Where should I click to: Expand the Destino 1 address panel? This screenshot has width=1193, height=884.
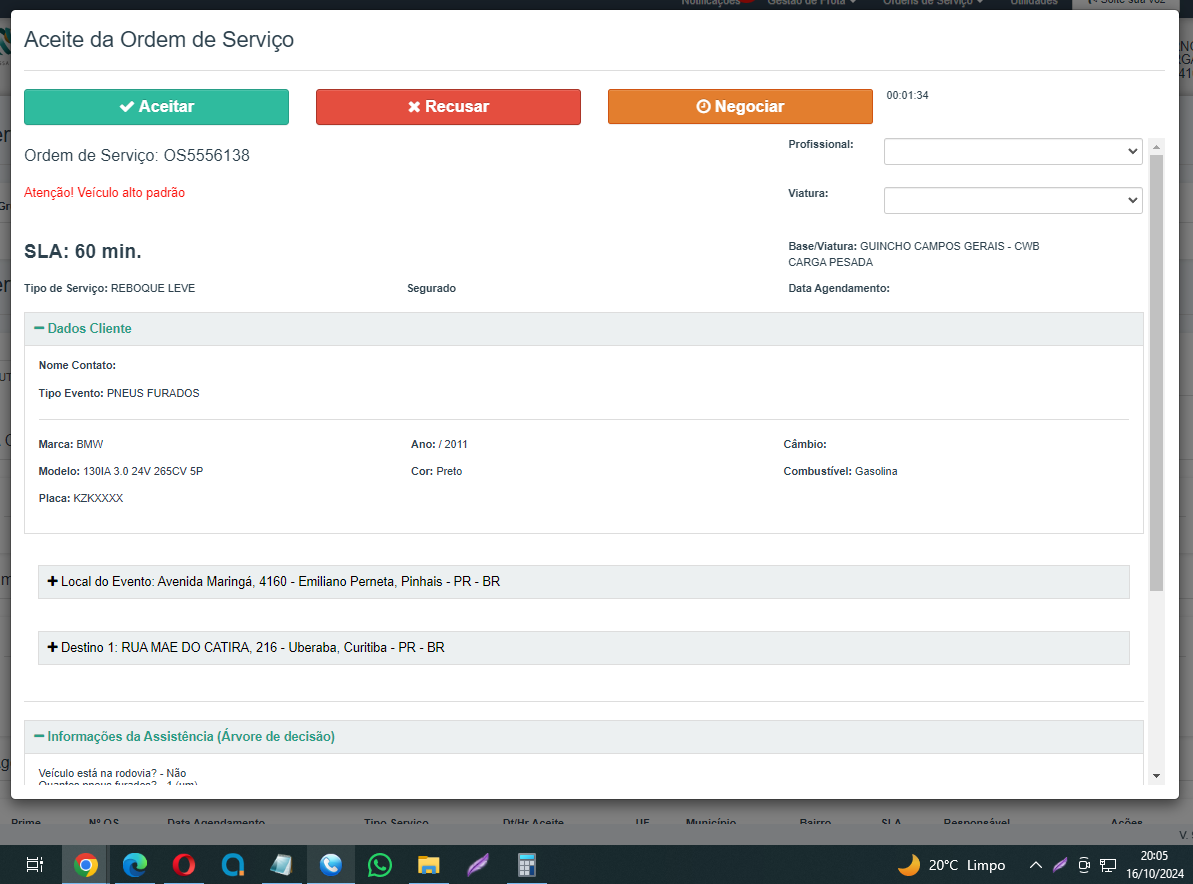(53, 648)
